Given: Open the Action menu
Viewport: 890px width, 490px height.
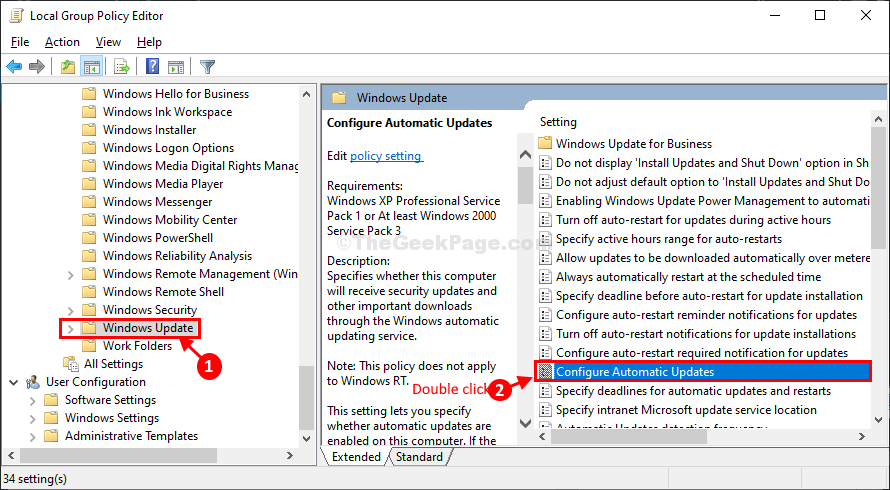Looking at the screenshot, I should [62, 42].
